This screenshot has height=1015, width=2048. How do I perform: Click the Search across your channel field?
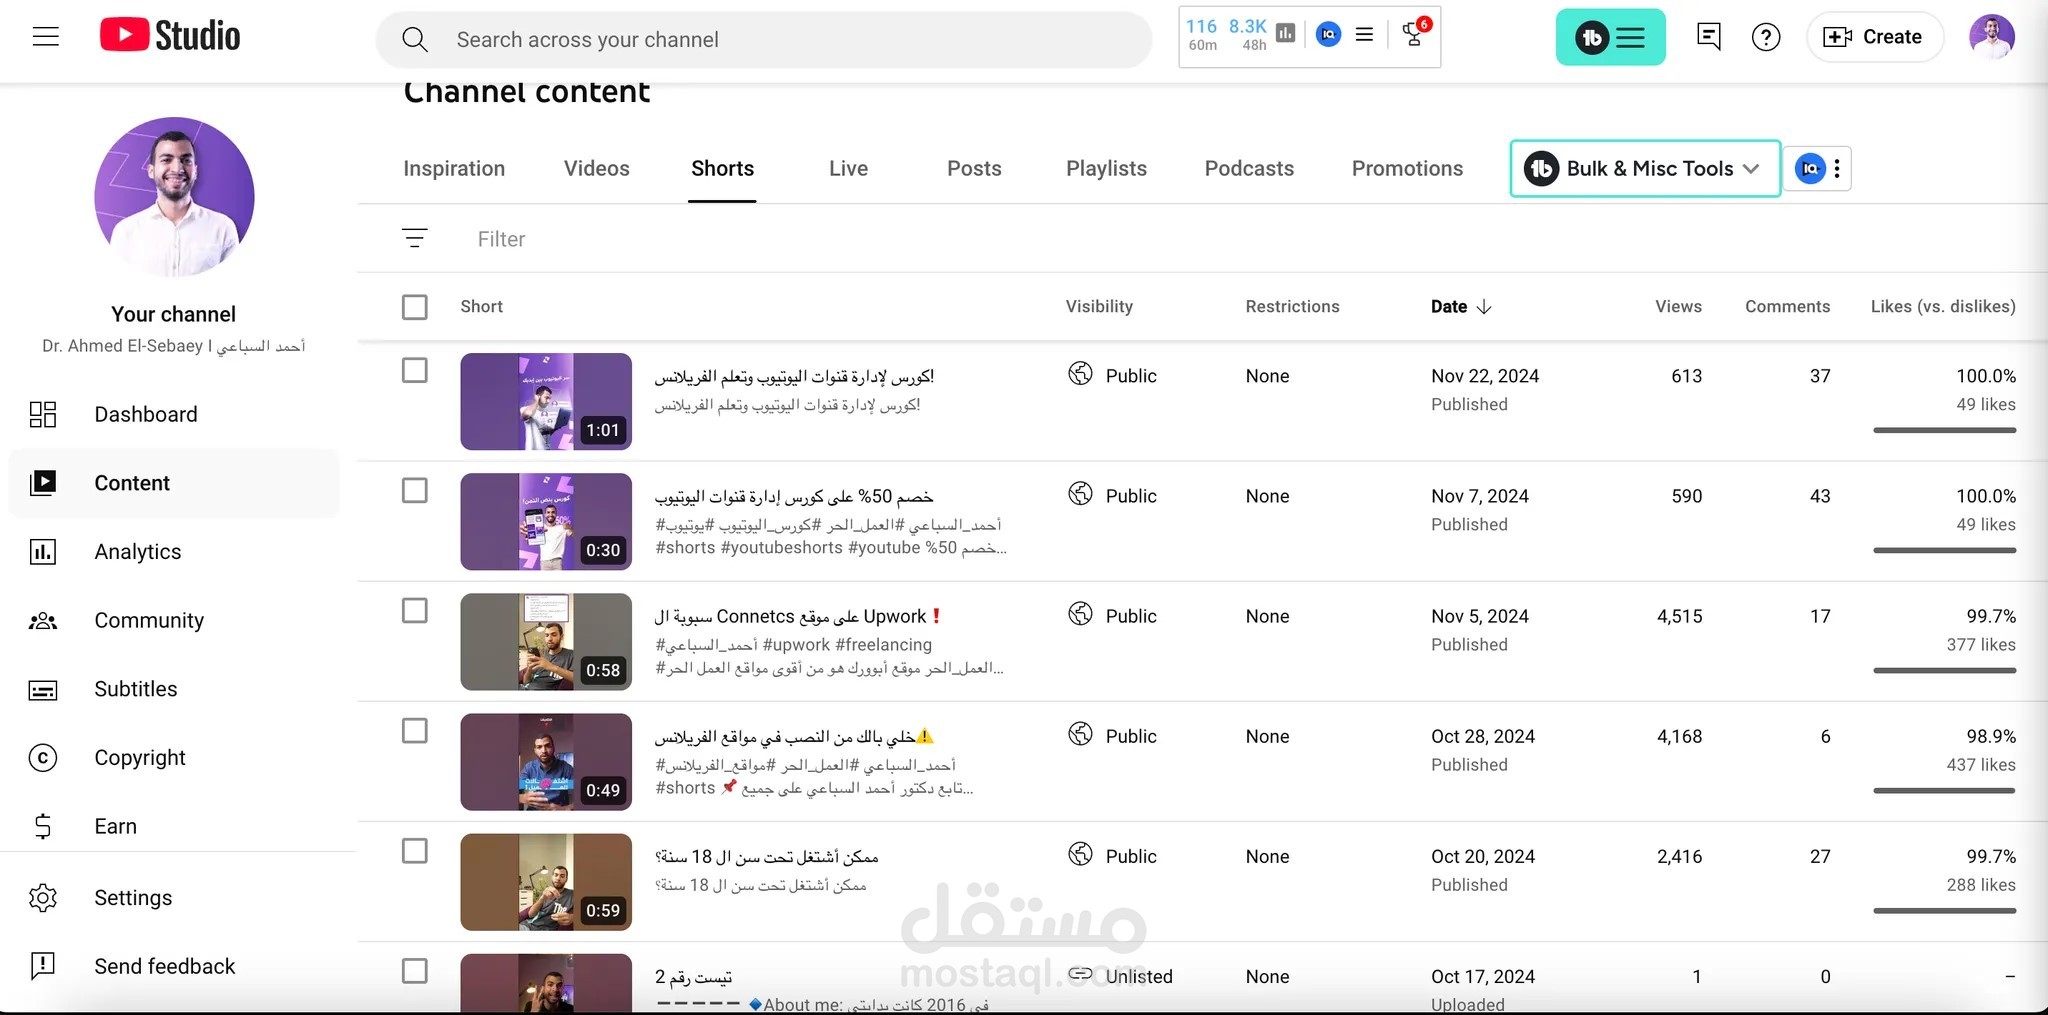[764, 40]
